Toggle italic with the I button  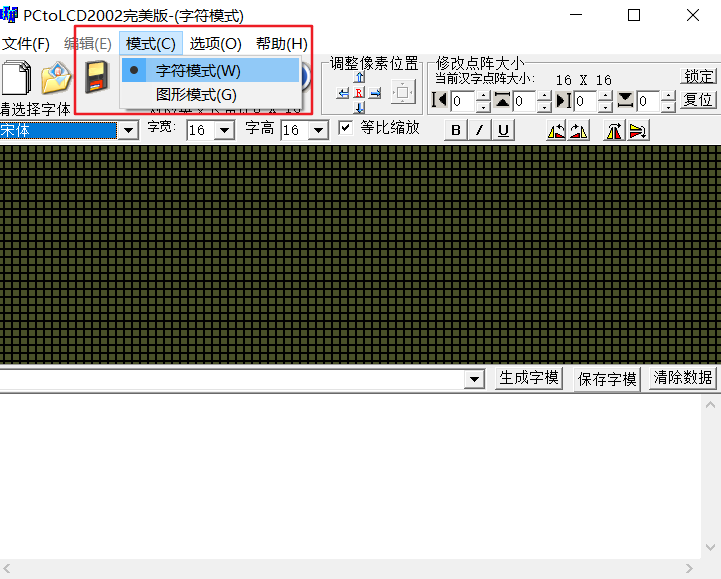[480, 131]
